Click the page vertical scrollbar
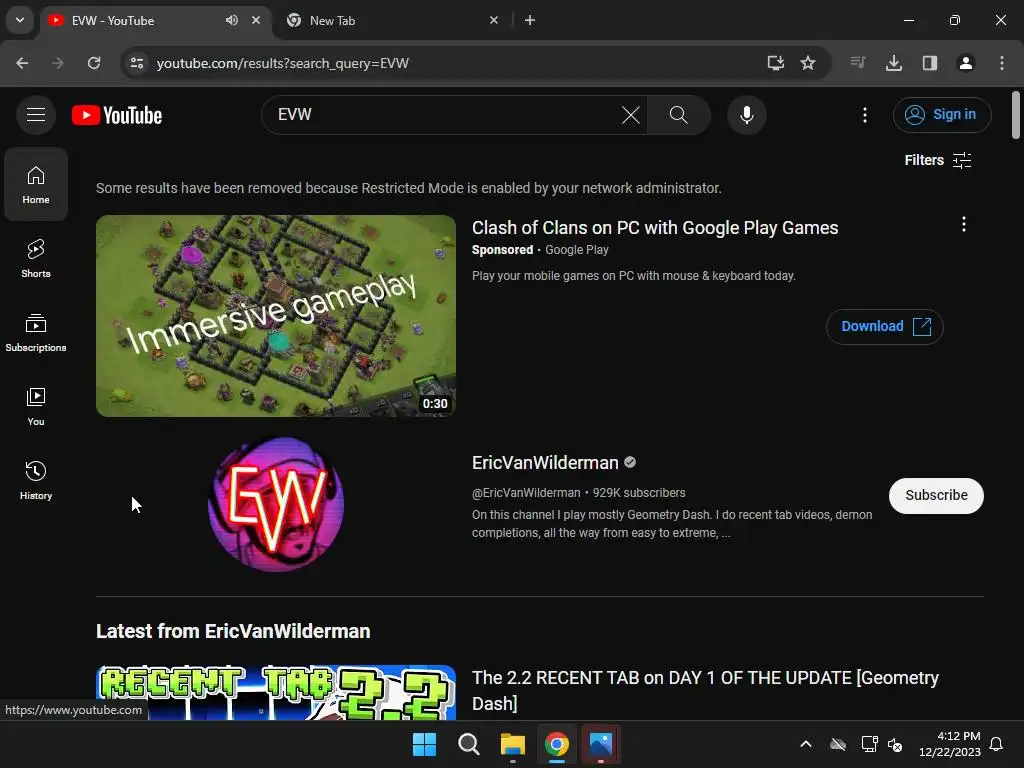This screenshot has height=768, width=1024. (x=1016, y=116)
